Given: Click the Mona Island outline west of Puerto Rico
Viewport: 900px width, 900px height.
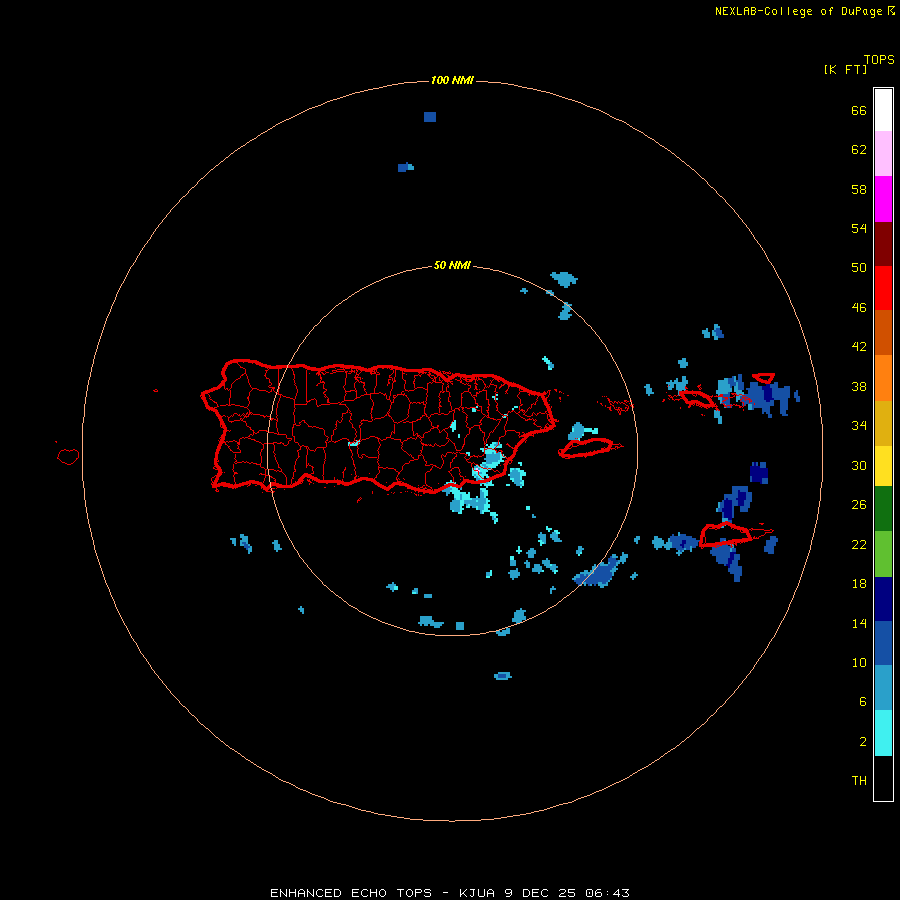Looking at the screenshot, I should coord(68,456).
